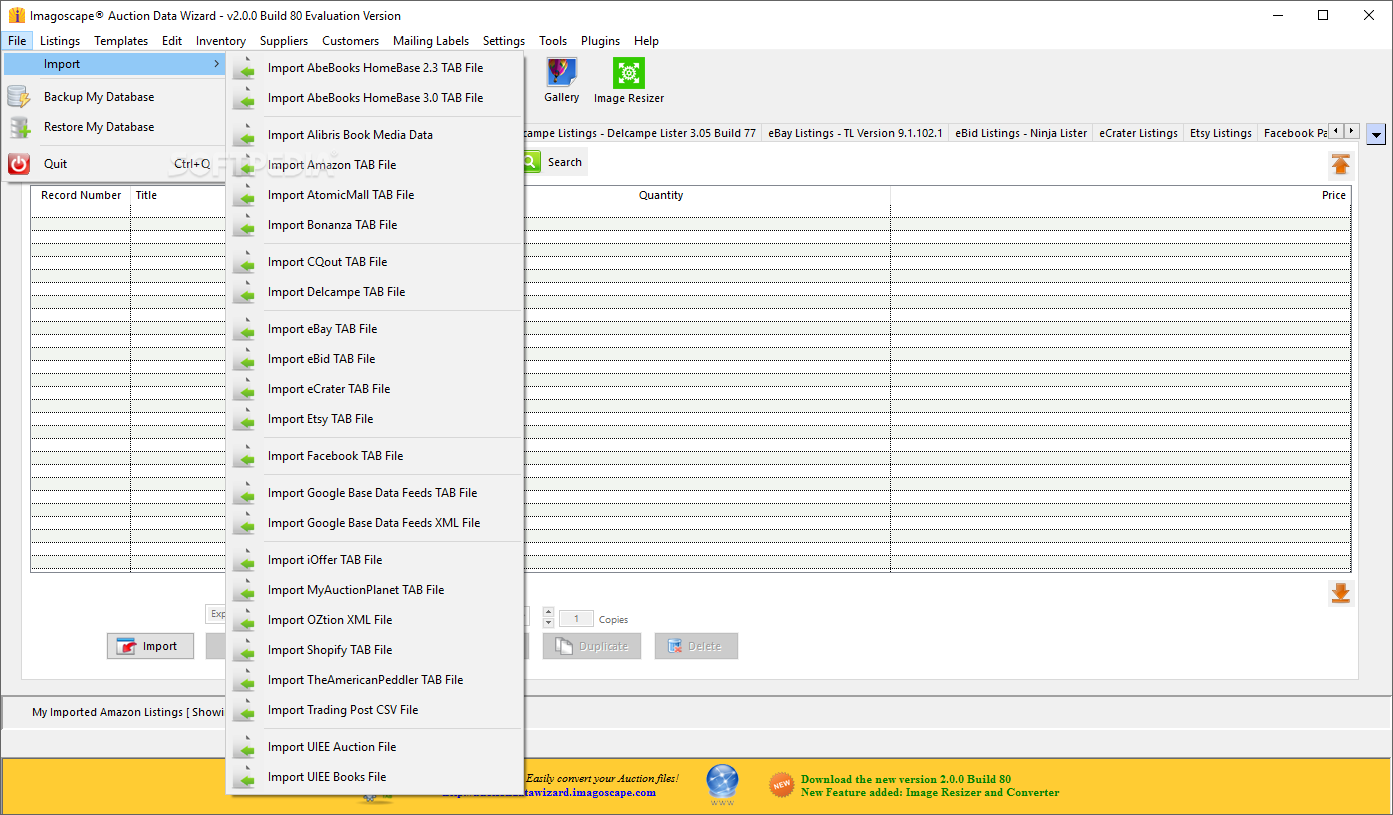Image resolution: width=1393 pixels, height=815 pixels.
Task: Click the green Search magnifier icon
Action: [x=530, y=162]
